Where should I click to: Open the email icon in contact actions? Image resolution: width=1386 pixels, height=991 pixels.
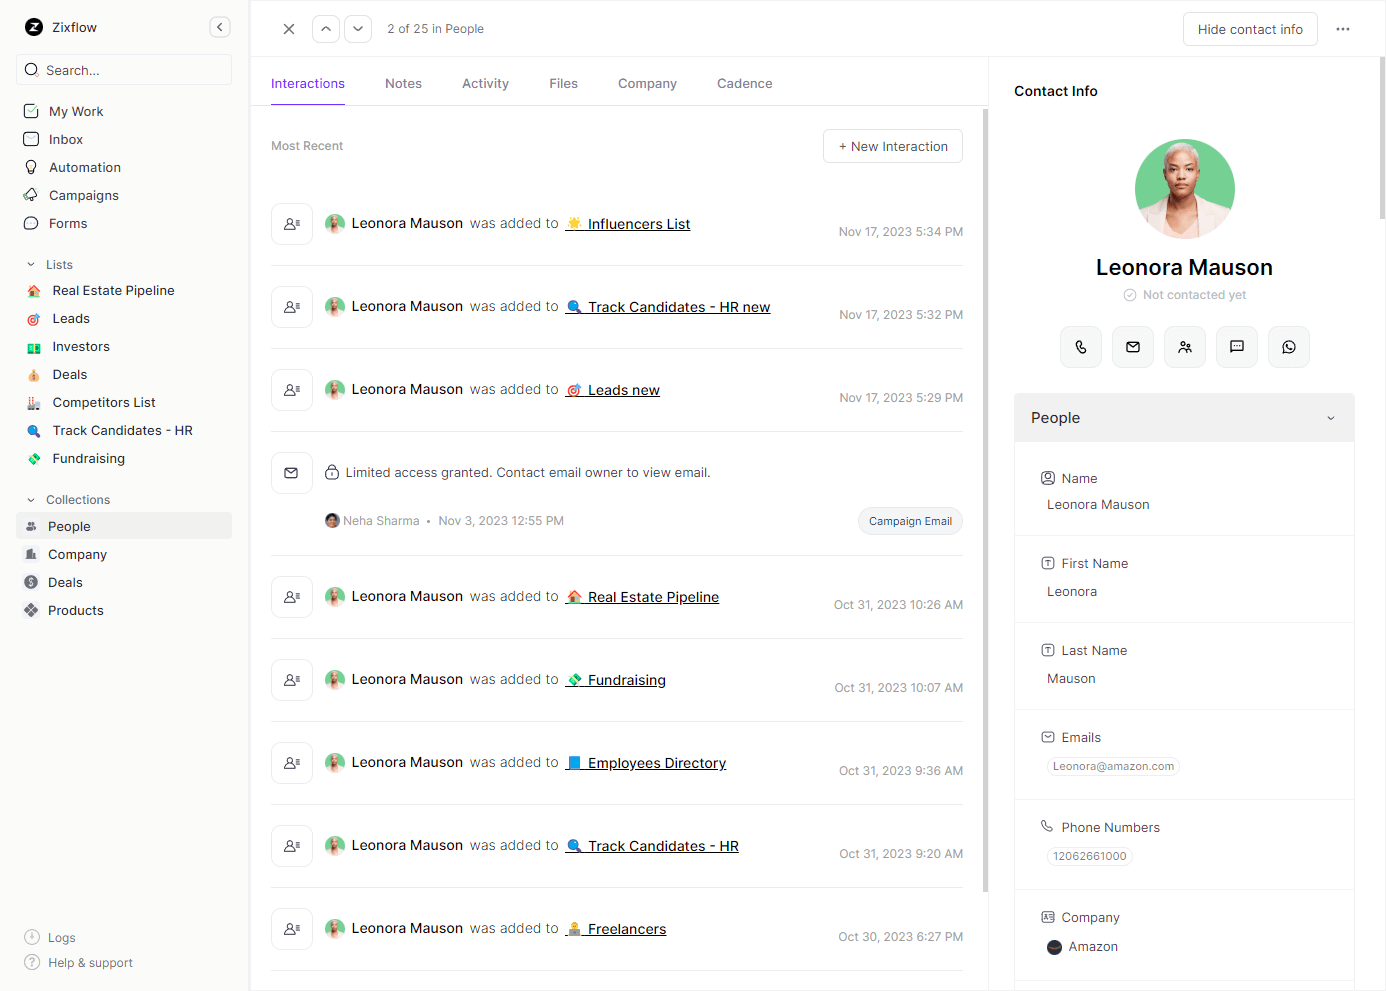(1133, 347)
